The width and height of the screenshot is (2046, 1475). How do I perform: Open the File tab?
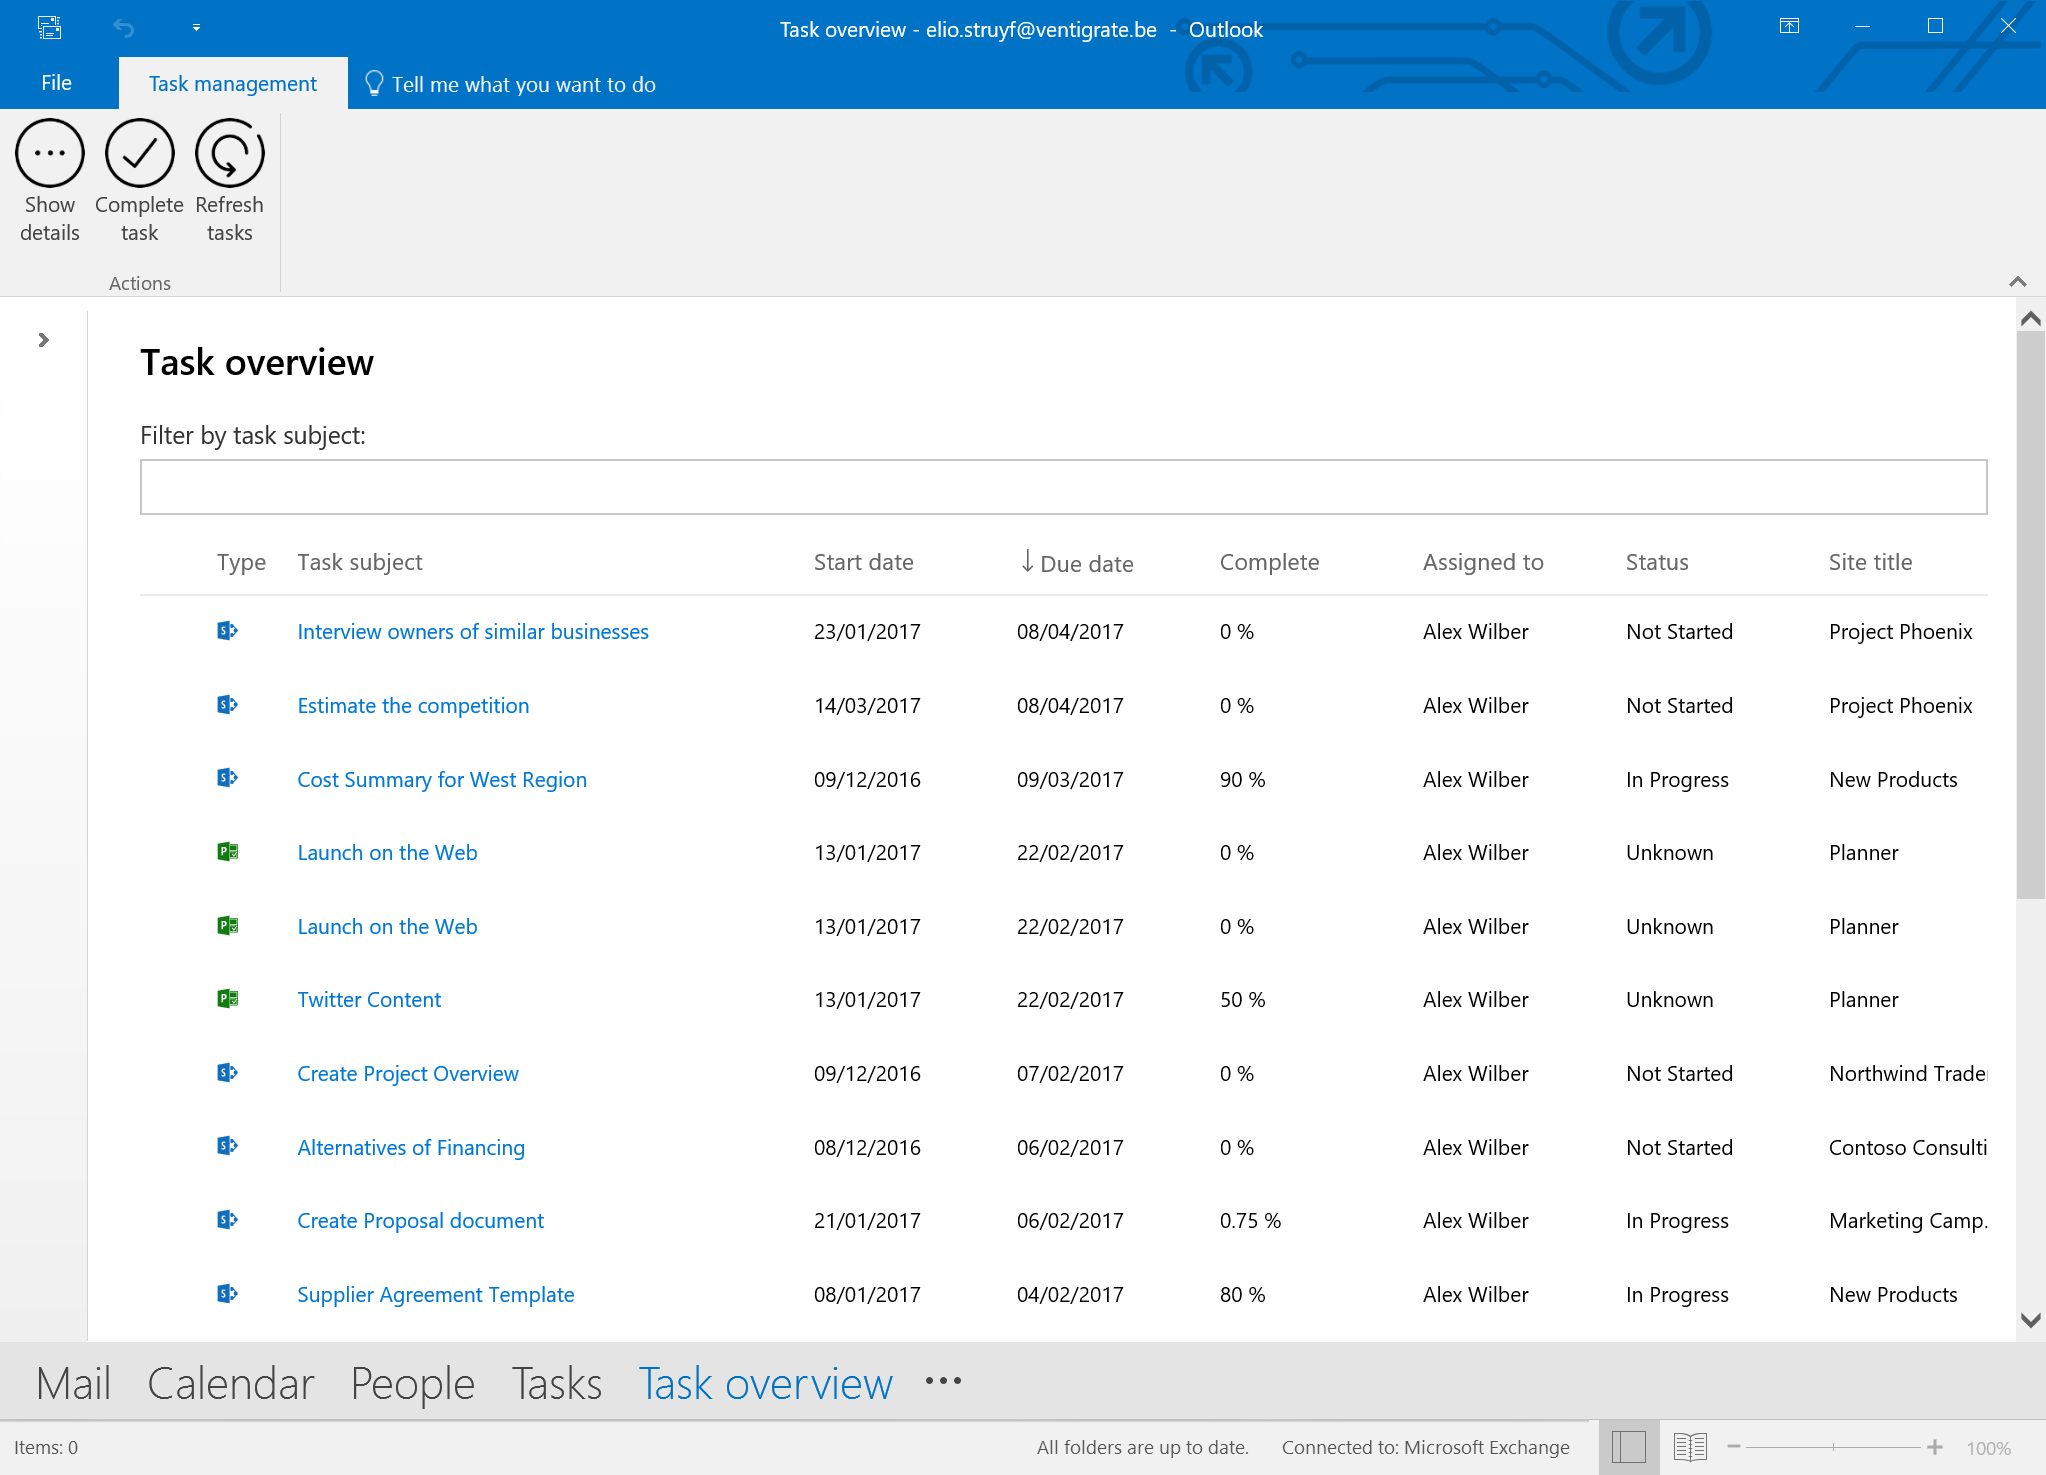point(56,83)
